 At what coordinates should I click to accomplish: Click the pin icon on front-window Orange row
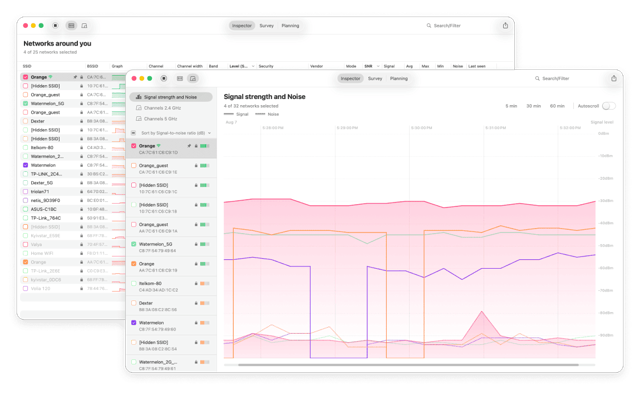[189, 146]
